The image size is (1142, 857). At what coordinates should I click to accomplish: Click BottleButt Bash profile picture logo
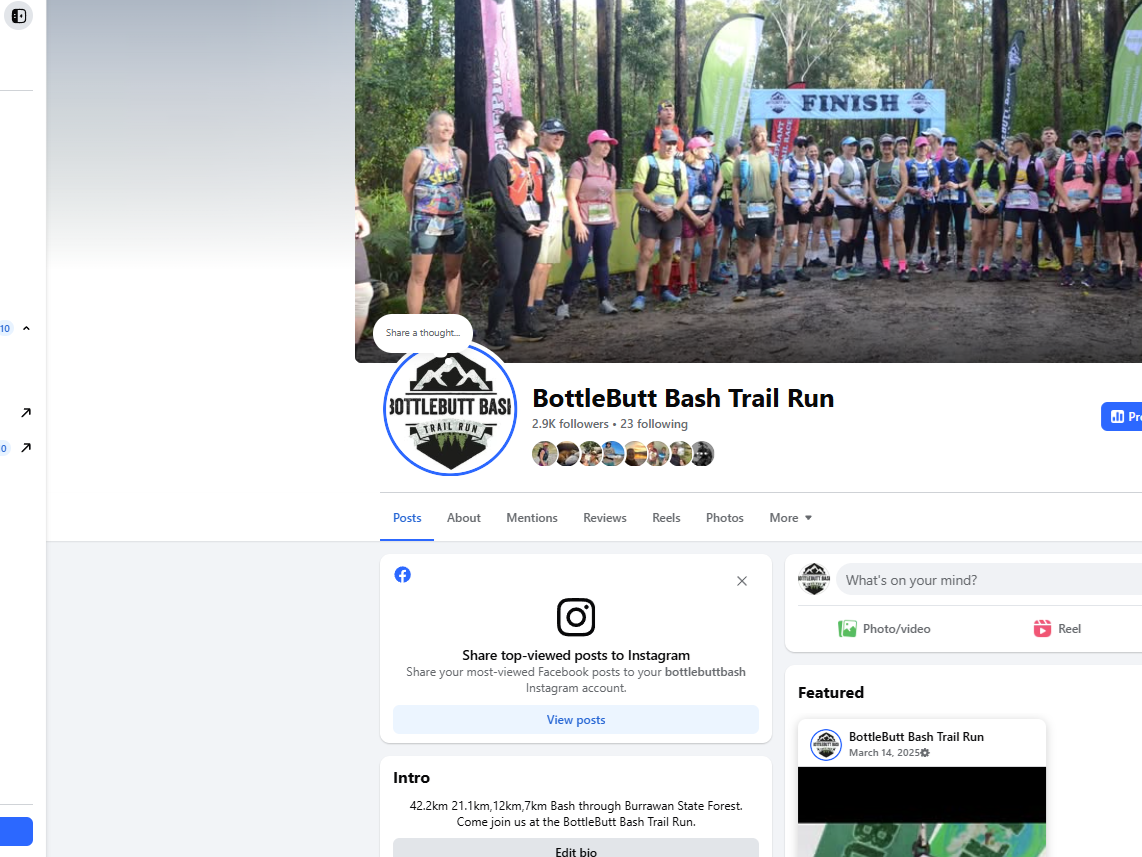coord(450,408)
